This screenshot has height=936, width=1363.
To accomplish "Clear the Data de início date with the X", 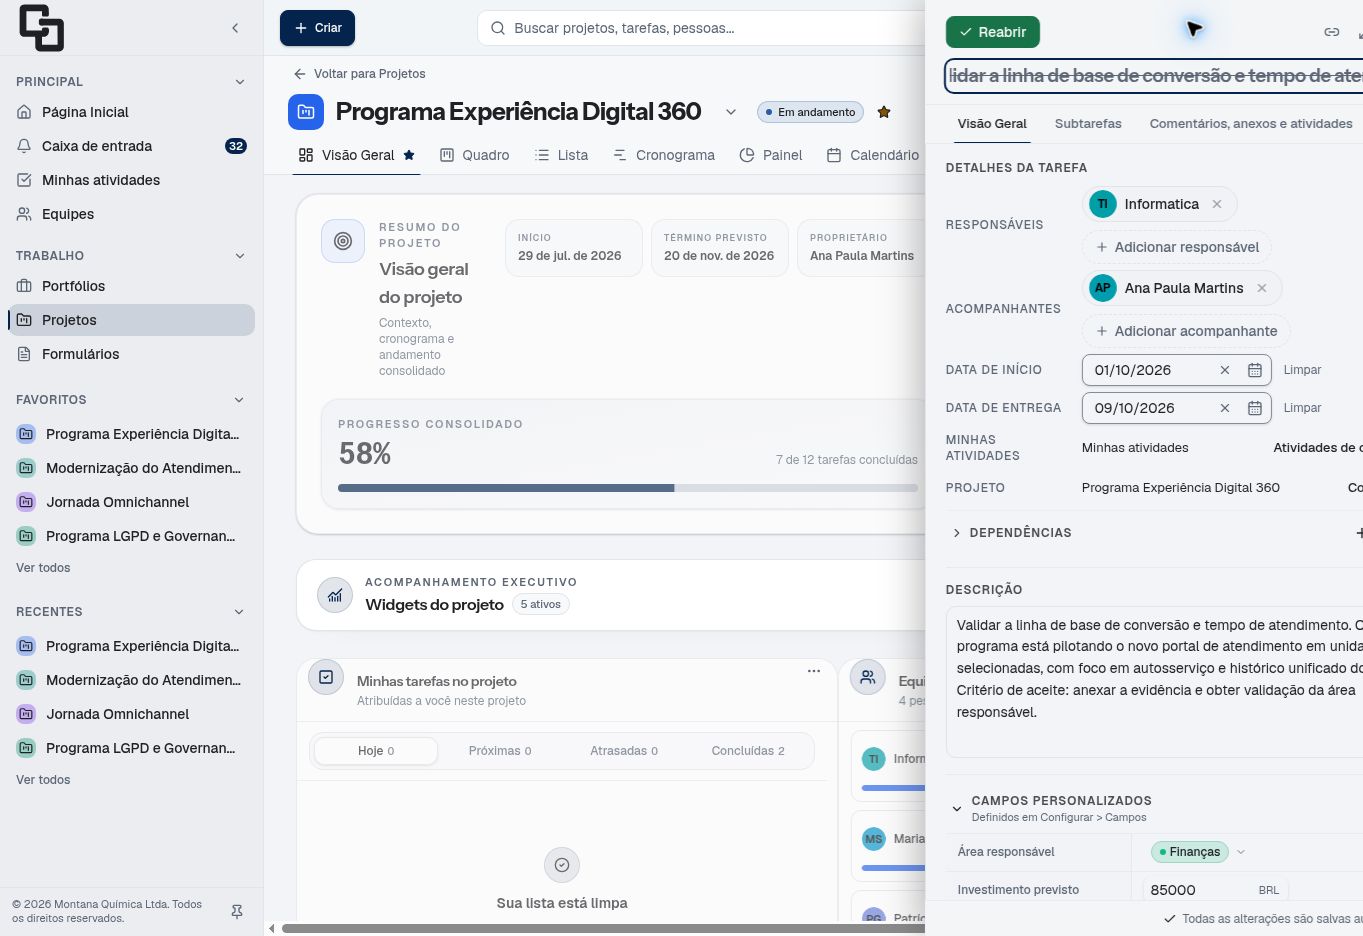I will (x=1225, y=370).
